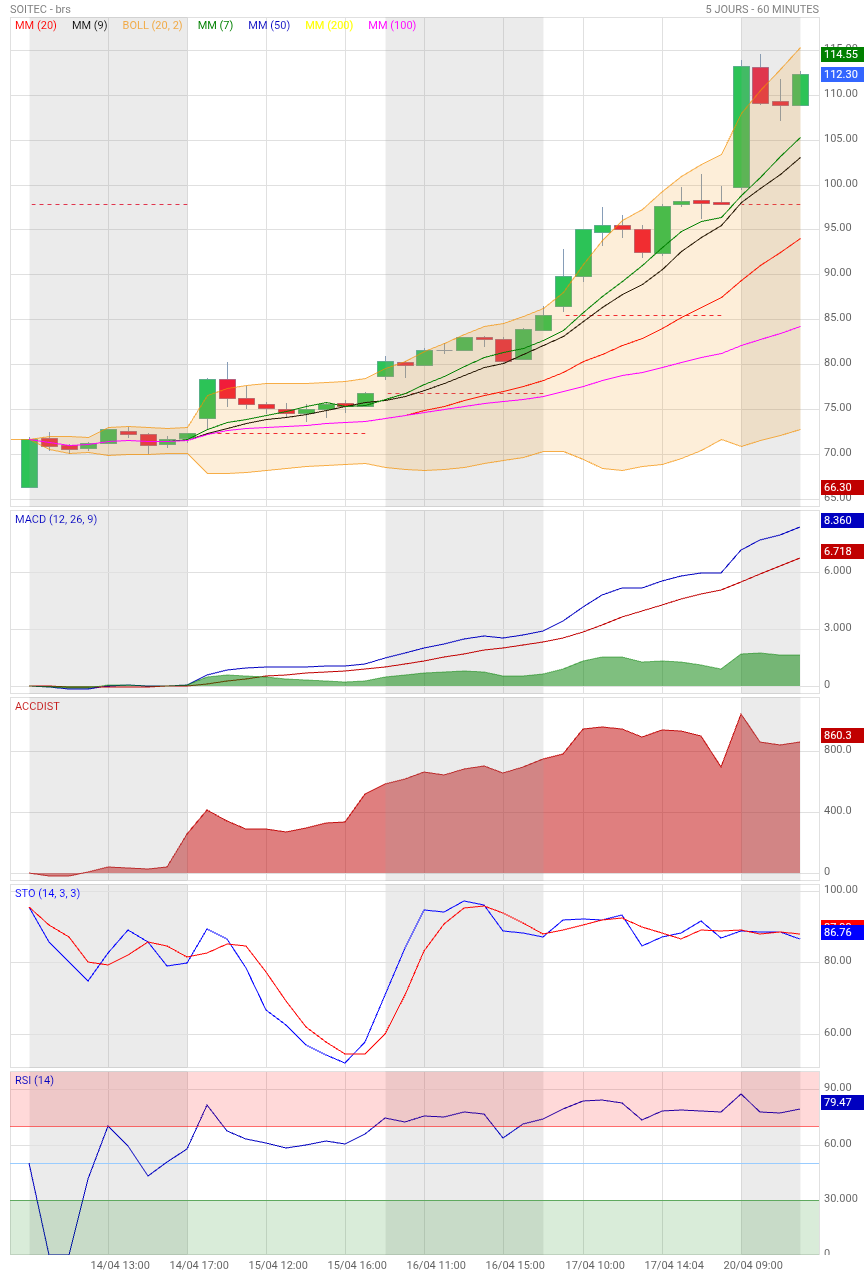This screenshot has width=864, height=1275.
Task: Click the 800.0 ACCDIST axis label
Action: 838,748
